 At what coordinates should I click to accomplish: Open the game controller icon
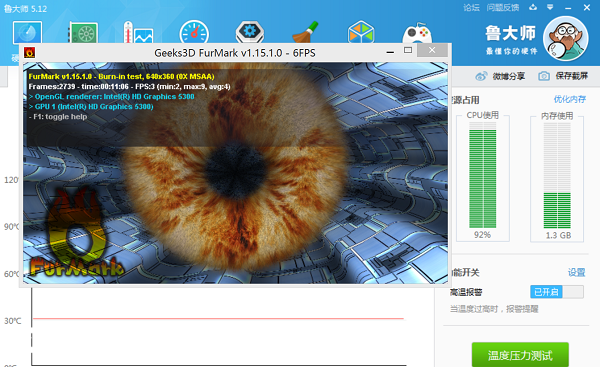(417, 33)
